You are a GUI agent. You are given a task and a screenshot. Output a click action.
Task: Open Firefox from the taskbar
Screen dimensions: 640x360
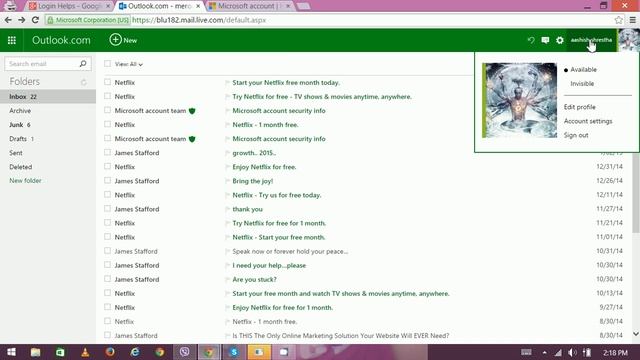[x=110, y=352]
